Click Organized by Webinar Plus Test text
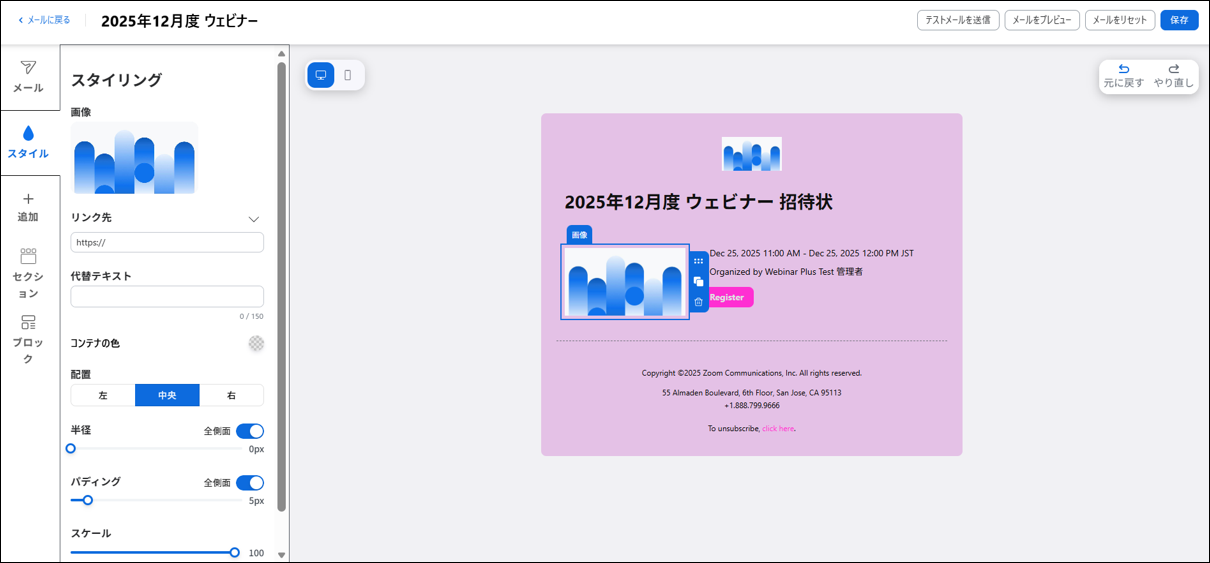This screenshot has width=1210, height=563. [786, 271]
